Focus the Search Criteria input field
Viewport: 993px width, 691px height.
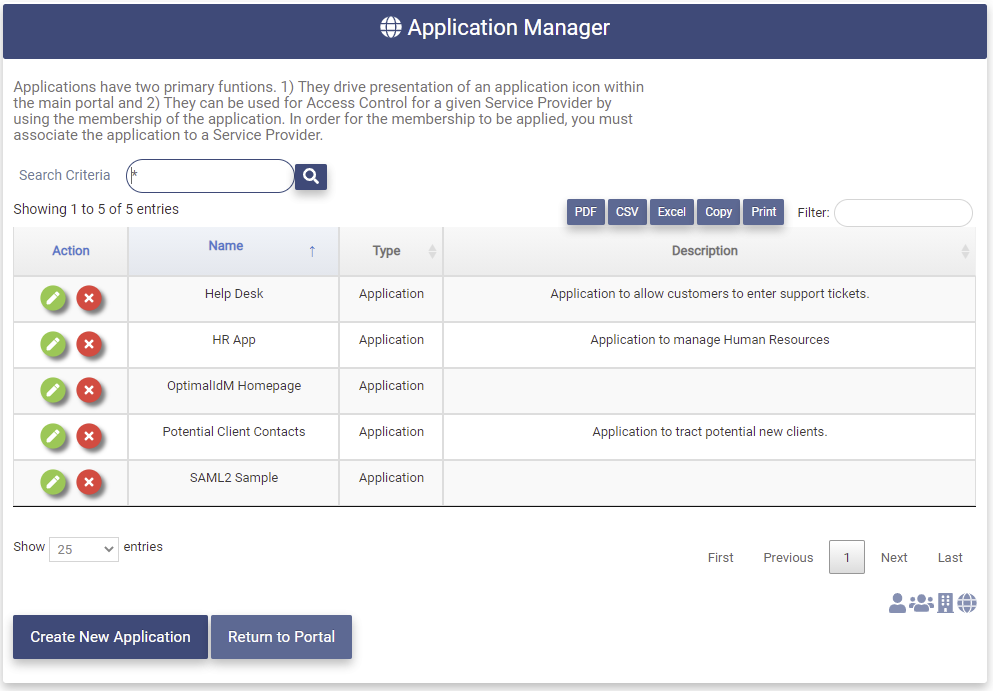[210, 175]
